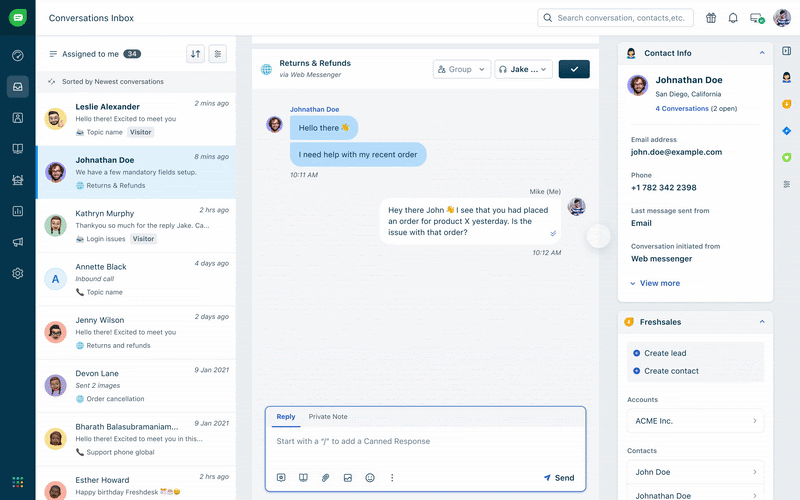
Task: Open the blue diamond app icon in right rail
Action: coord(786,131)
